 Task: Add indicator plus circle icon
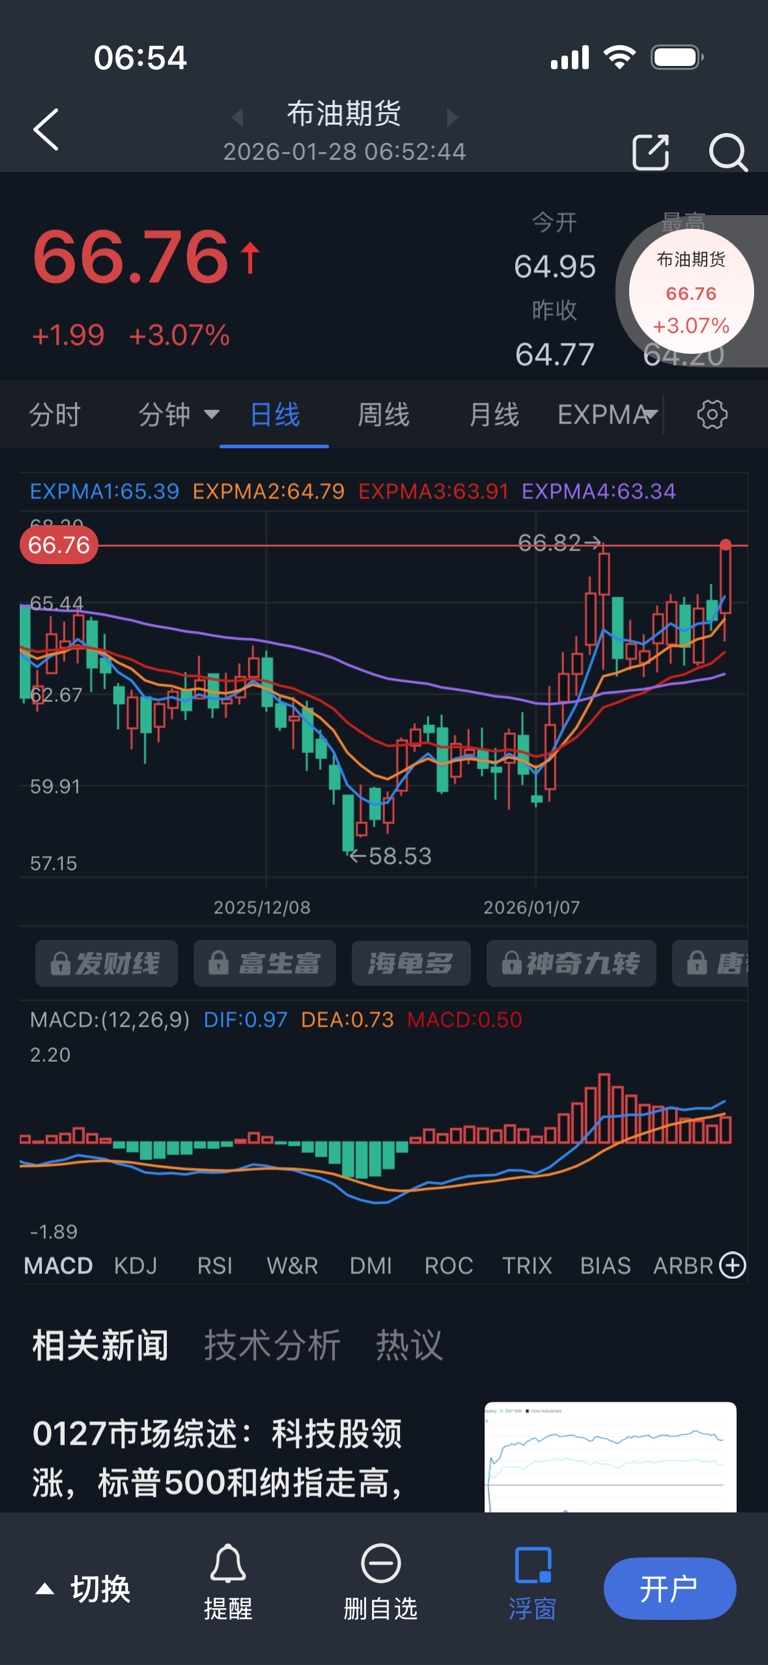(x=733, y=1265)
